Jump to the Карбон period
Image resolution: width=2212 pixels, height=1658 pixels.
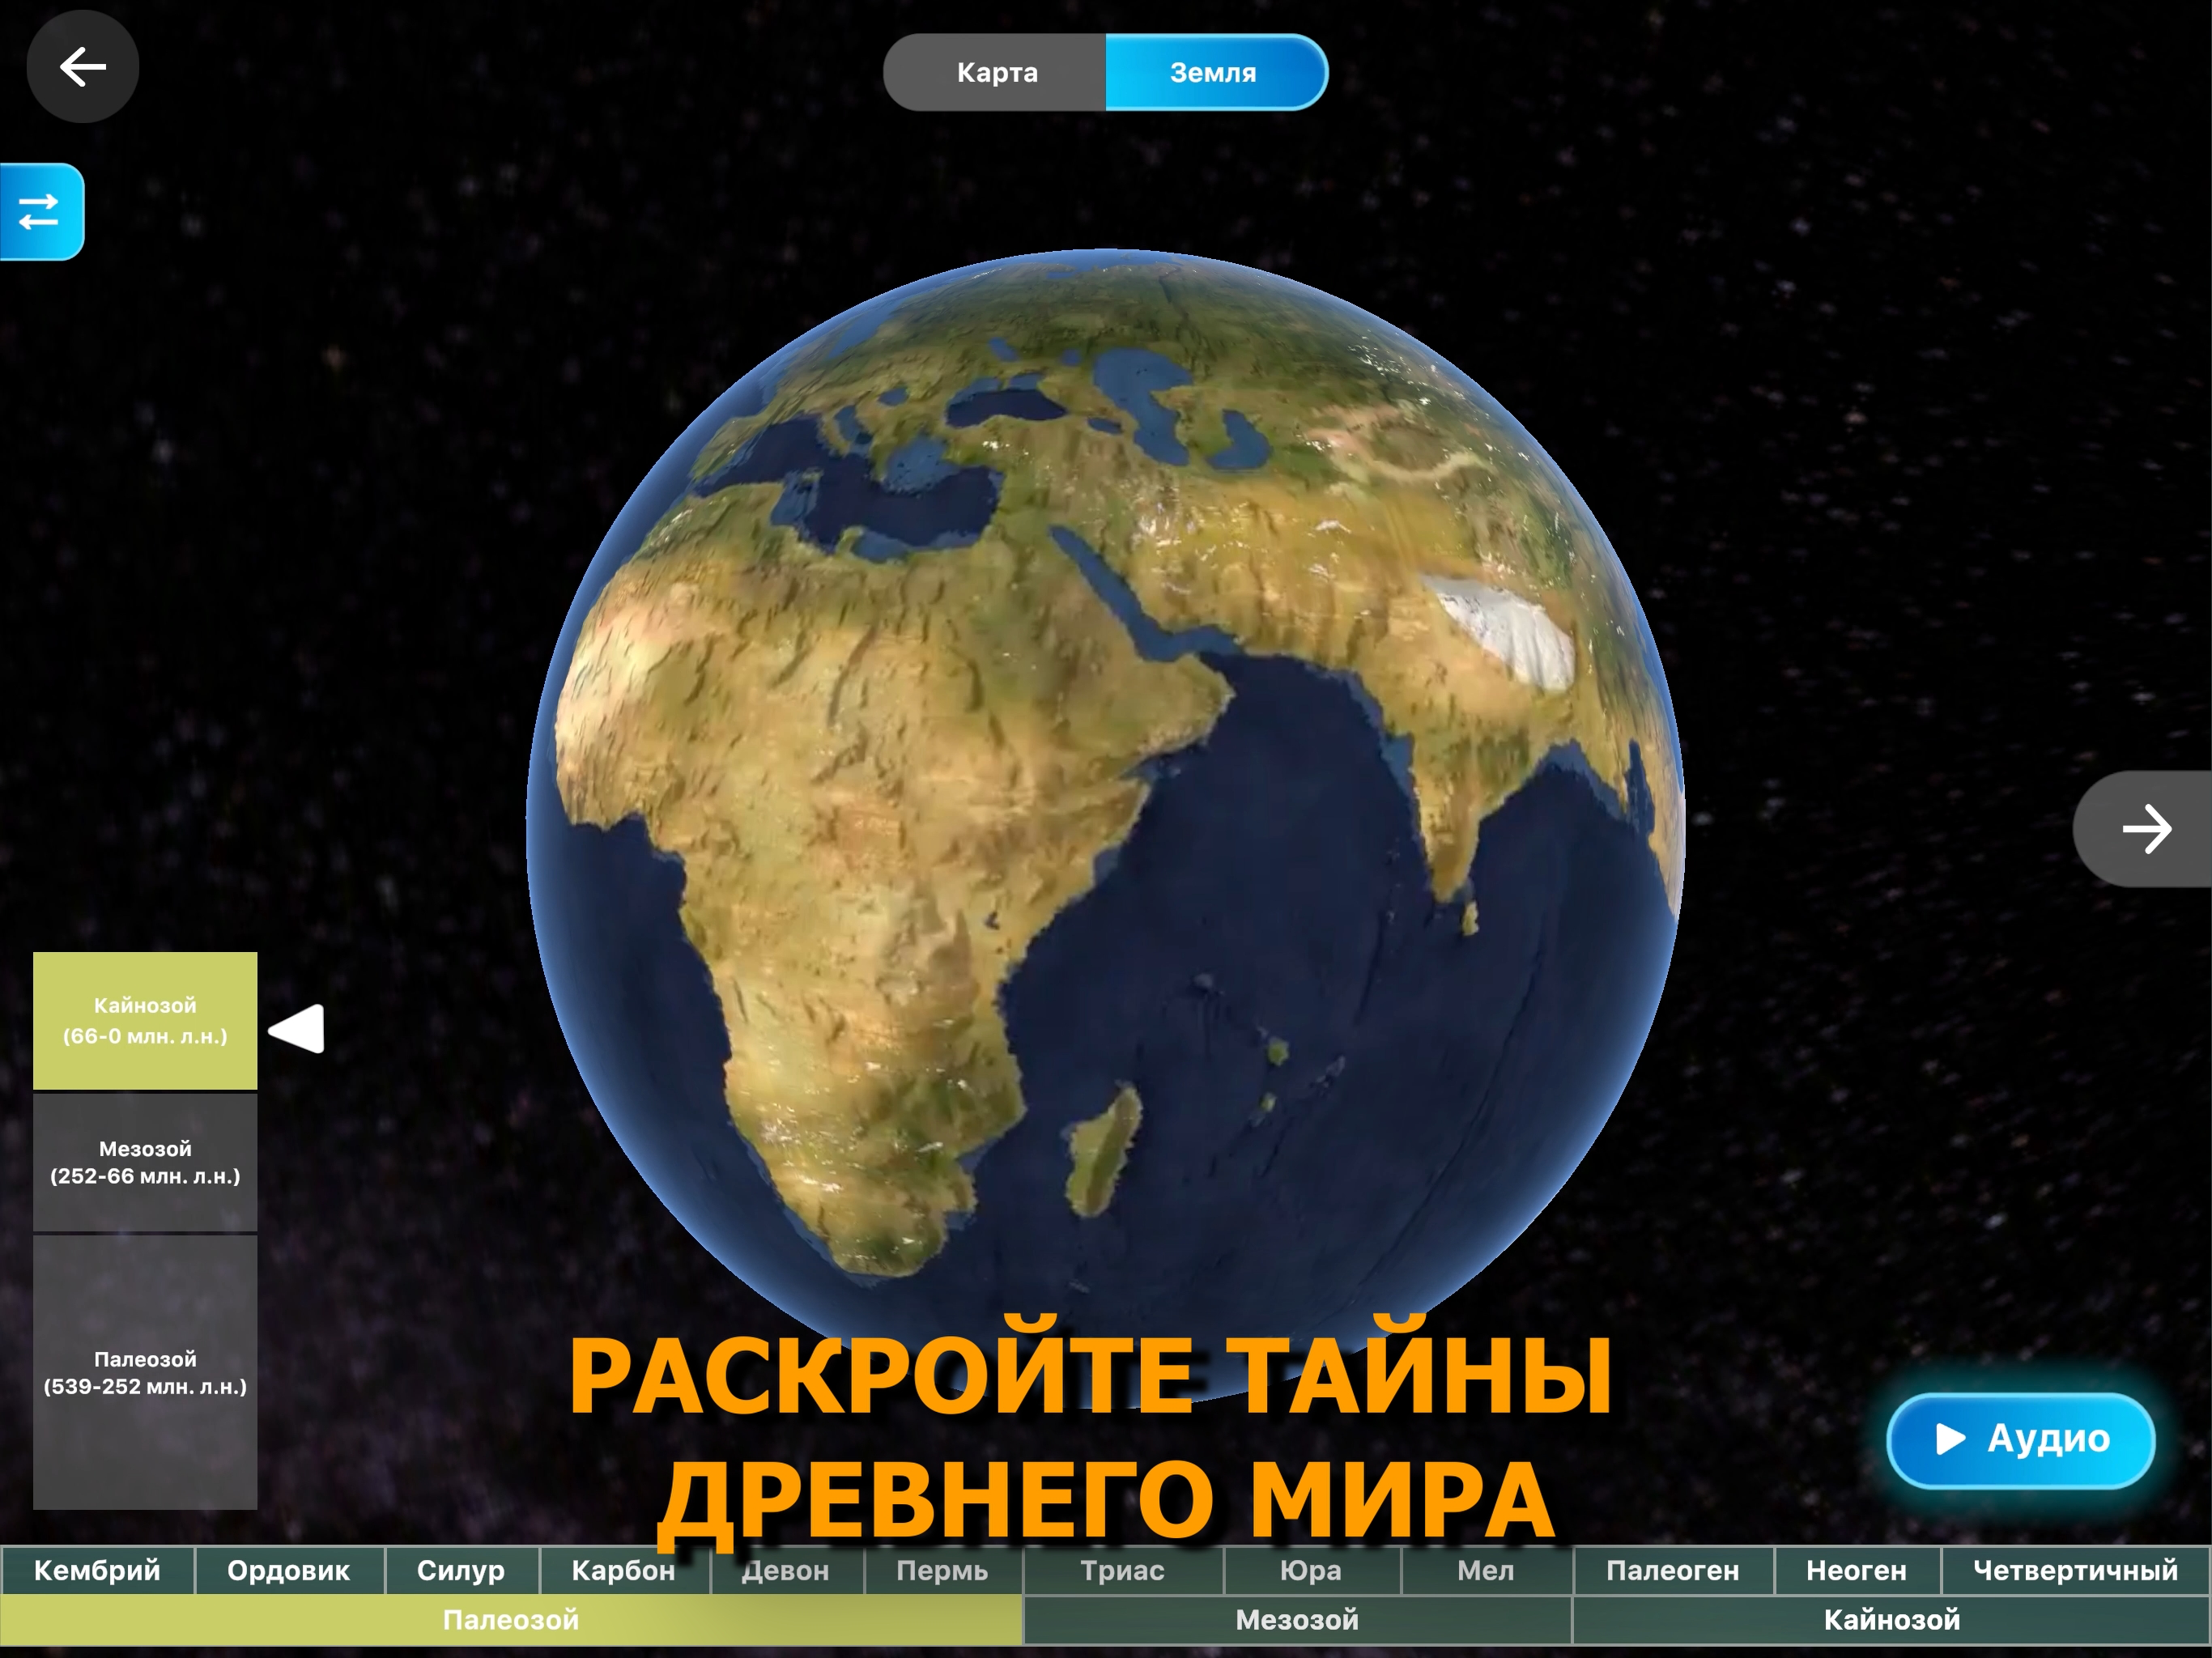pos(624,1570)
